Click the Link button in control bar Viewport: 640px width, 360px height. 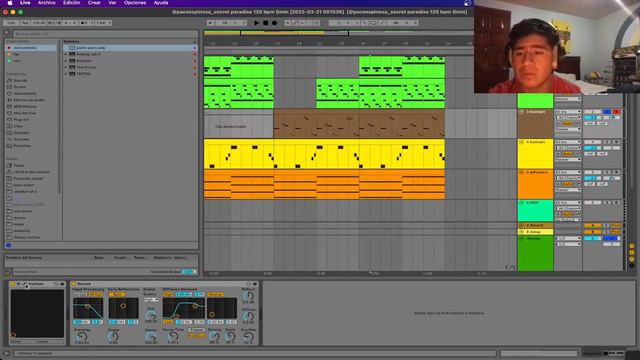11,23
